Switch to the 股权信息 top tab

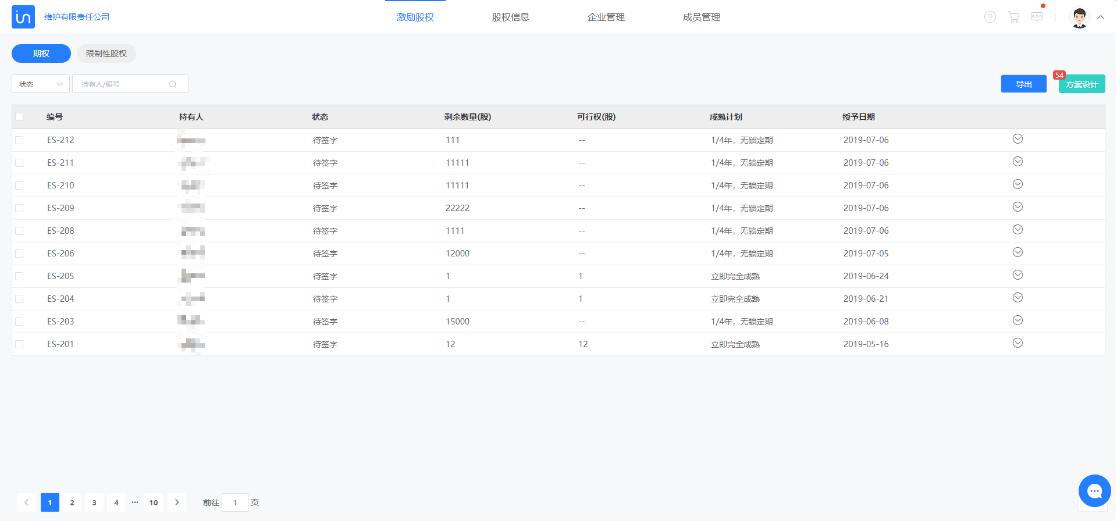point(511,17)
